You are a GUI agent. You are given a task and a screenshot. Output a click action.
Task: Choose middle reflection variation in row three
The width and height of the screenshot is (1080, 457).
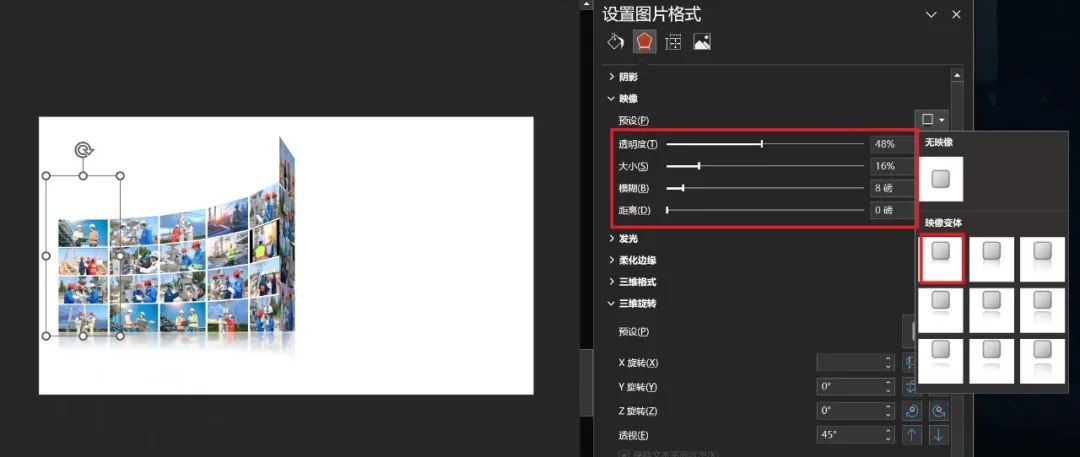click(991, 360)
